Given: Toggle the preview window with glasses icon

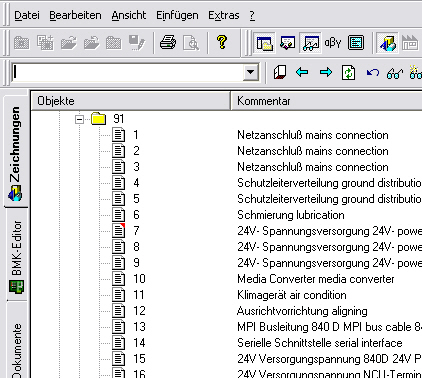Looking at the screenshot, I should (x=310, y=43).
